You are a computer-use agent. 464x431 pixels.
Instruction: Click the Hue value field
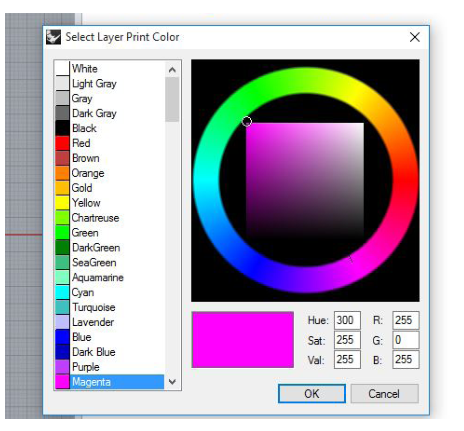point(347,320)
